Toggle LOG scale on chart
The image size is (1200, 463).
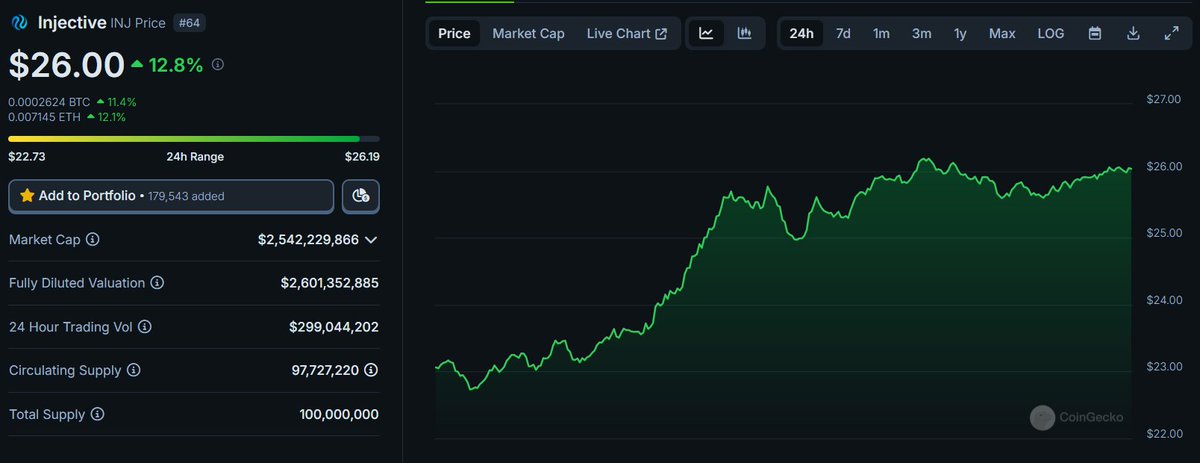point(1051,33)
